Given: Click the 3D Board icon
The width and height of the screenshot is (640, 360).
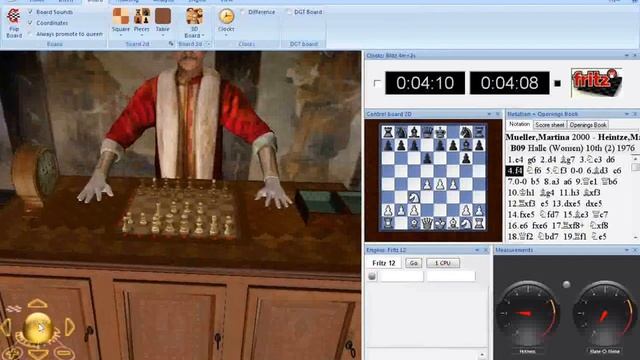Looking at the screenshot, I should click(x=194, y=16).
